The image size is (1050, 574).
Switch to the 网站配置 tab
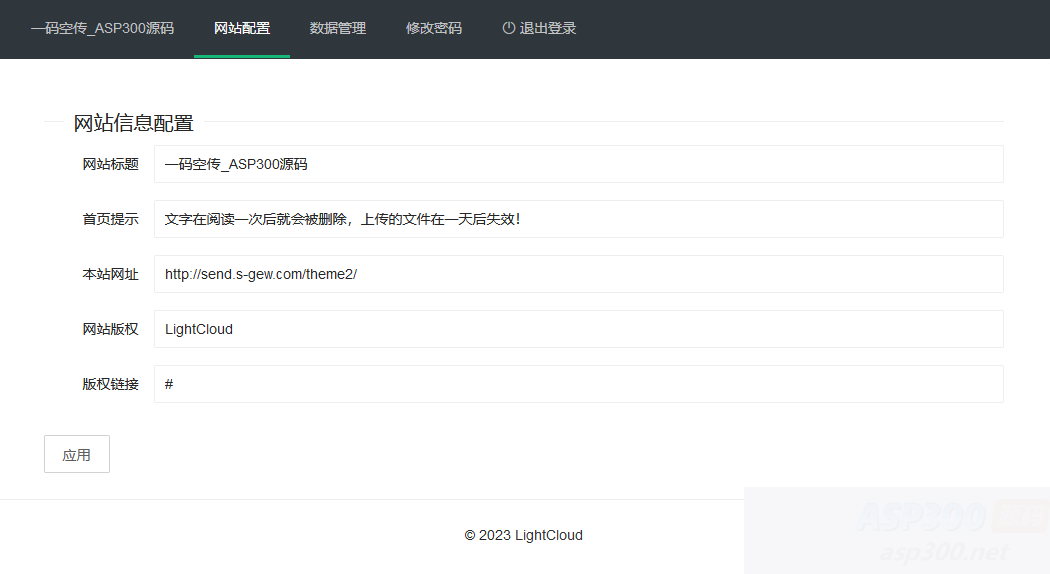[242, 28]
